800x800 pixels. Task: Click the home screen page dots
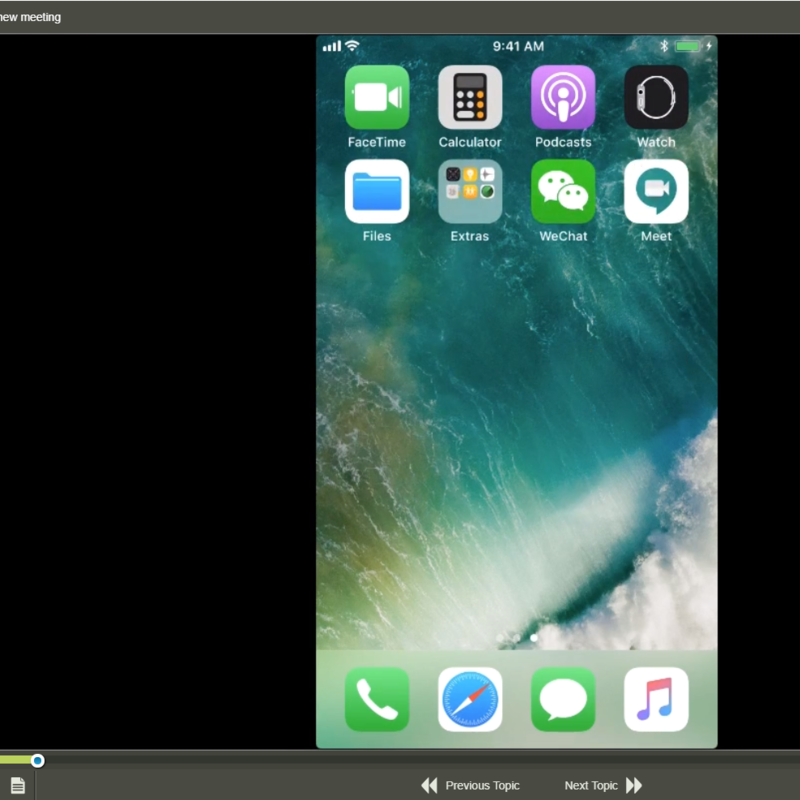point(516,638)
